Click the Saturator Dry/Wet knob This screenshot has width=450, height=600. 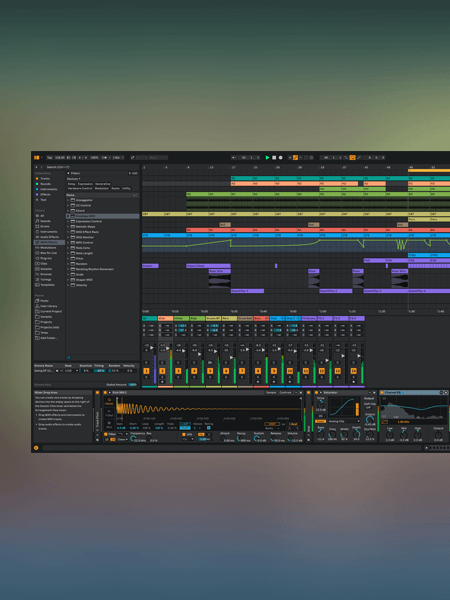coord(370,433)
